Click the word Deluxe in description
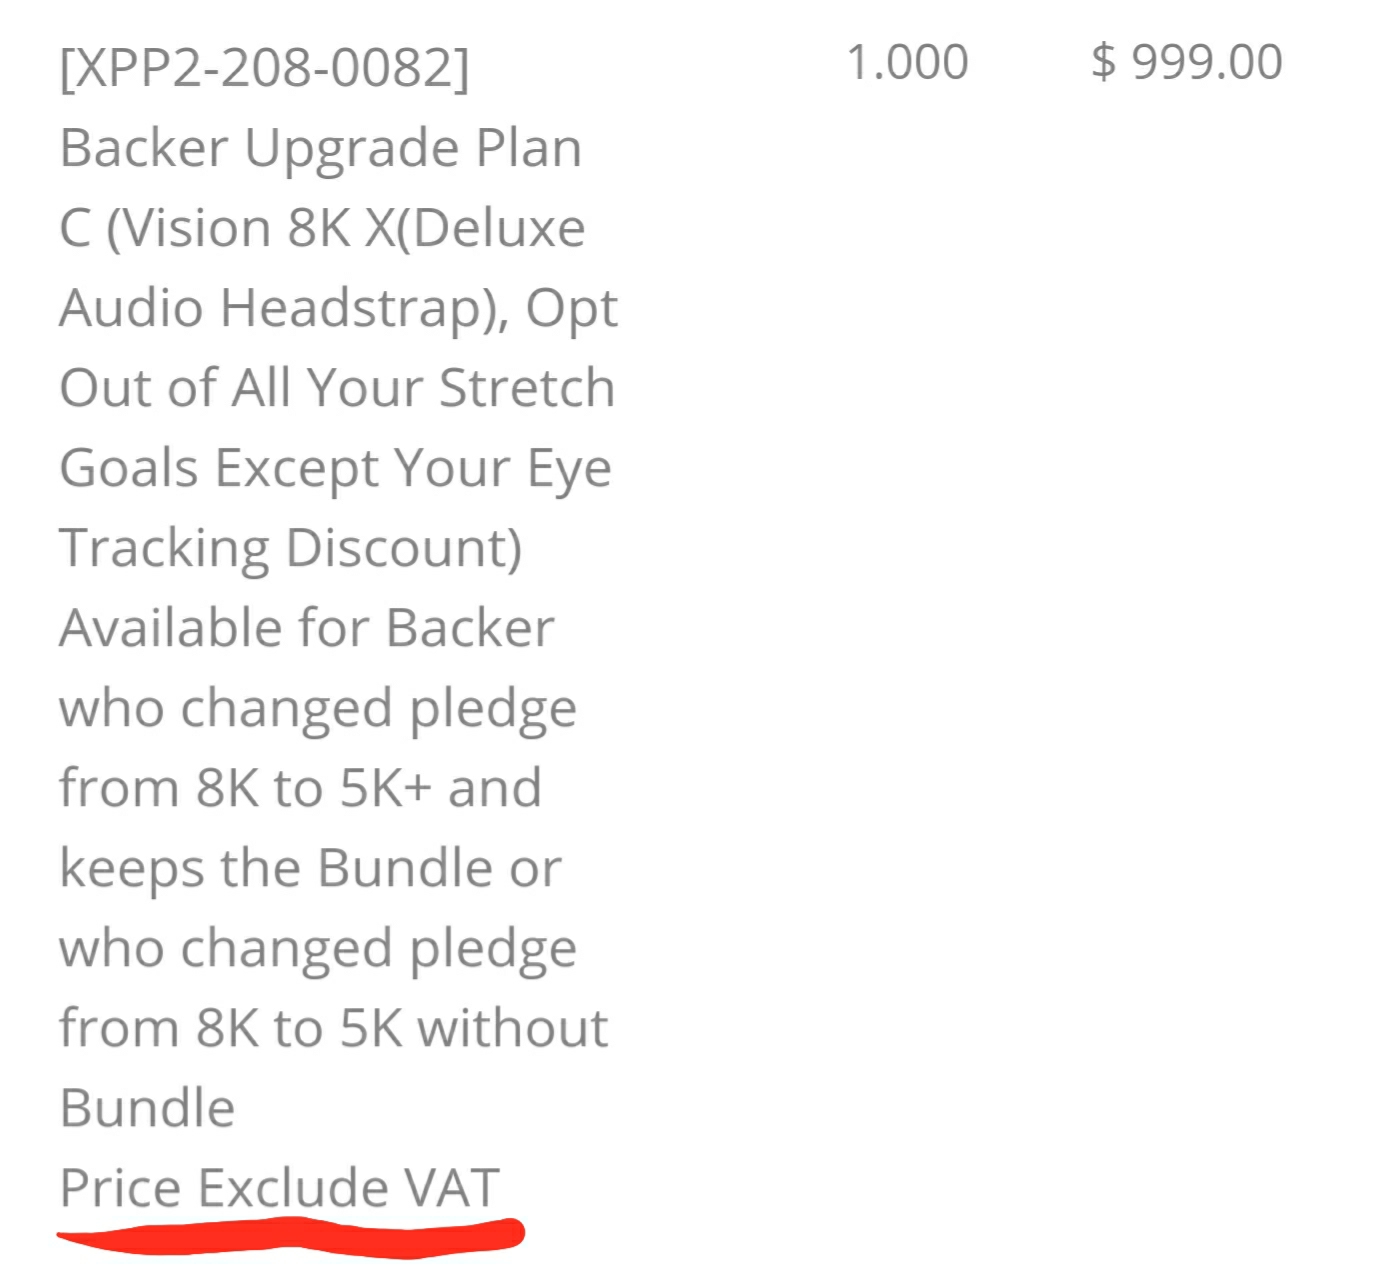This screenshot has width=1388, height=1271. (x=497, y=228)
